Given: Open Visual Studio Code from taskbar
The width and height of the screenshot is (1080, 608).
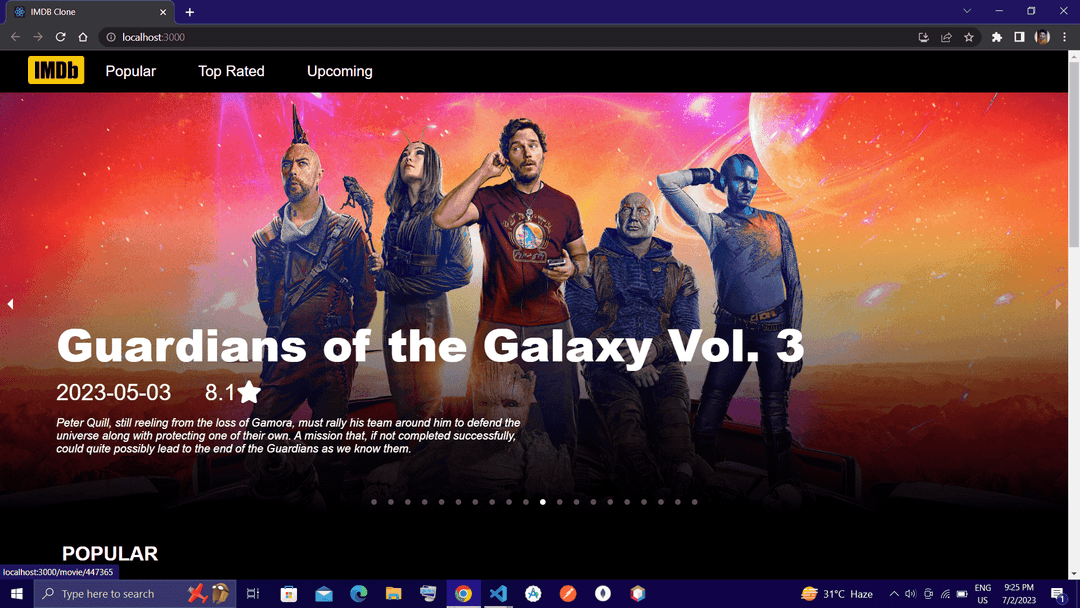Looking at the screenshot, I should pos(498,594).
